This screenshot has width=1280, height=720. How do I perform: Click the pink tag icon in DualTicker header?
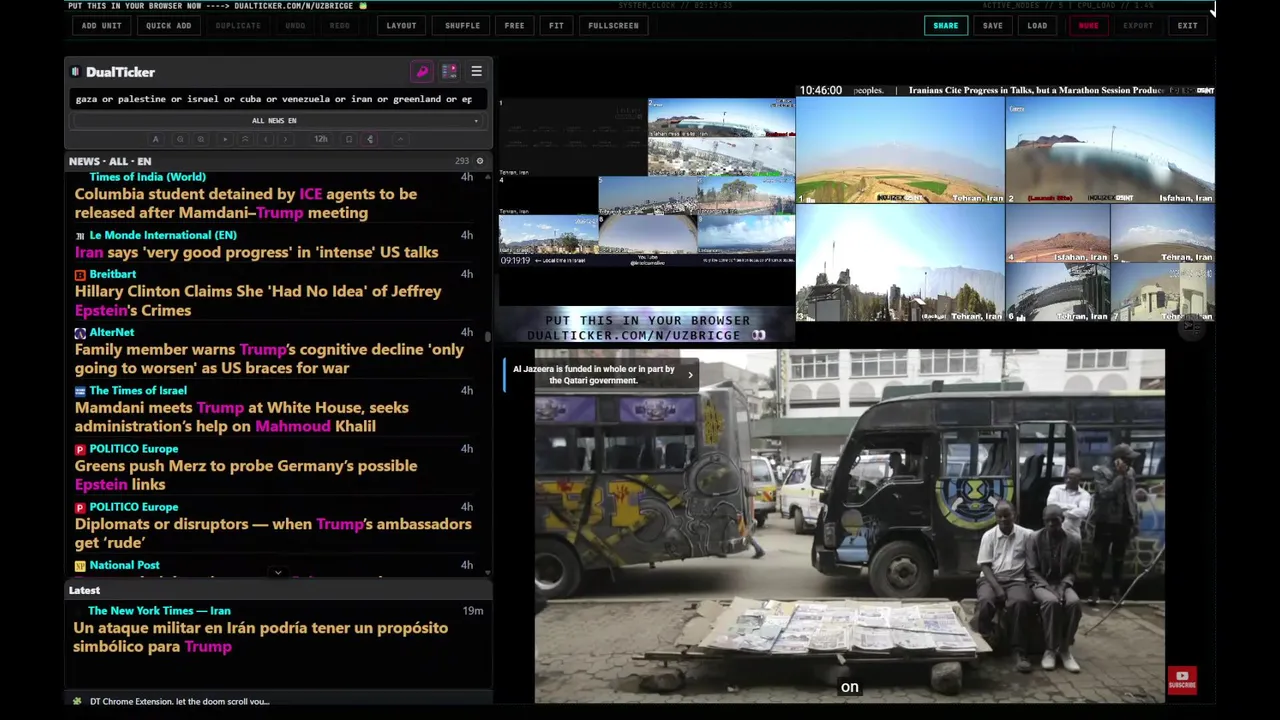tap(422, 72)
